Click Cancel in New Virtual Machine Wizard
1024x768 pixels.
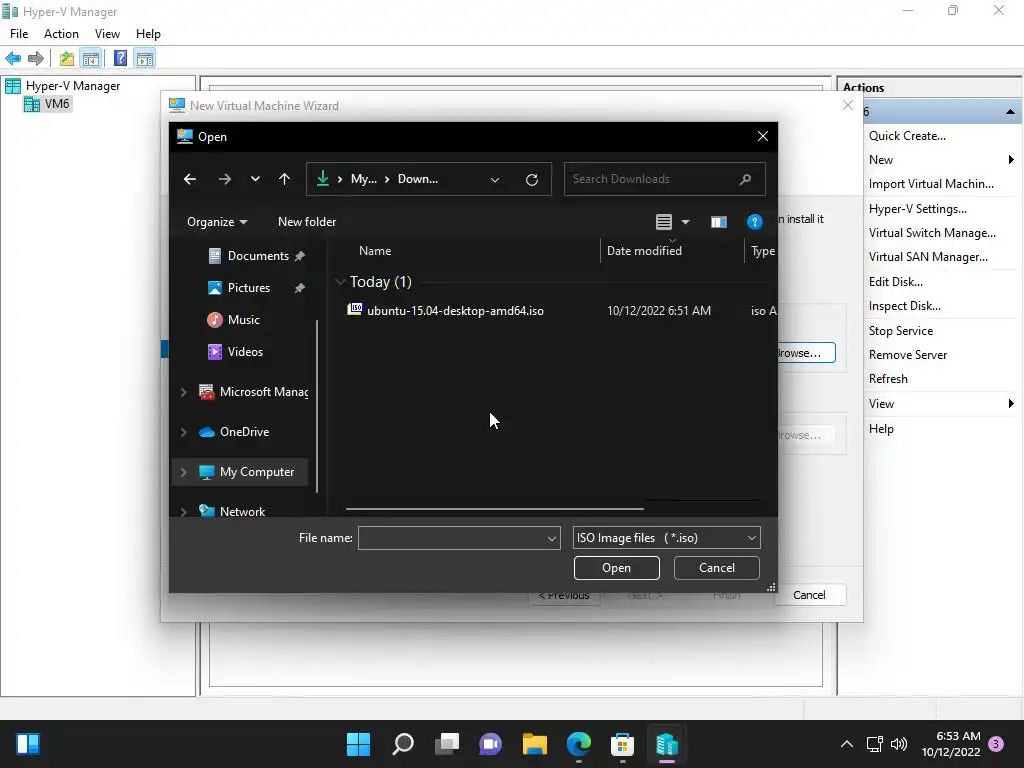[809, 595]
